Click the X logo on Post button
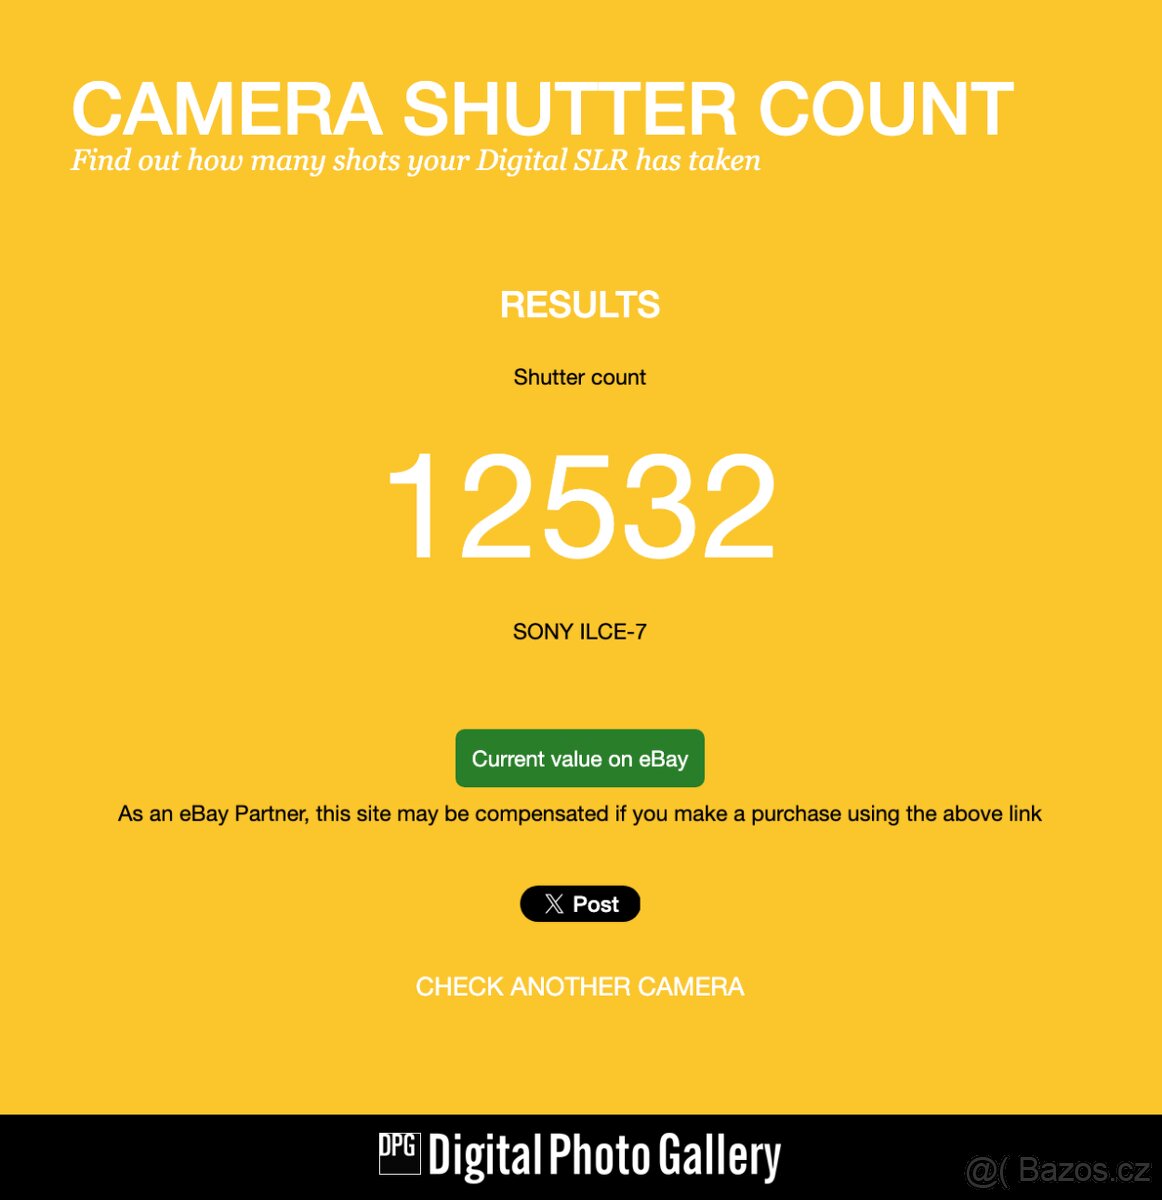The image size is (1162, 1200). [554, 904]
